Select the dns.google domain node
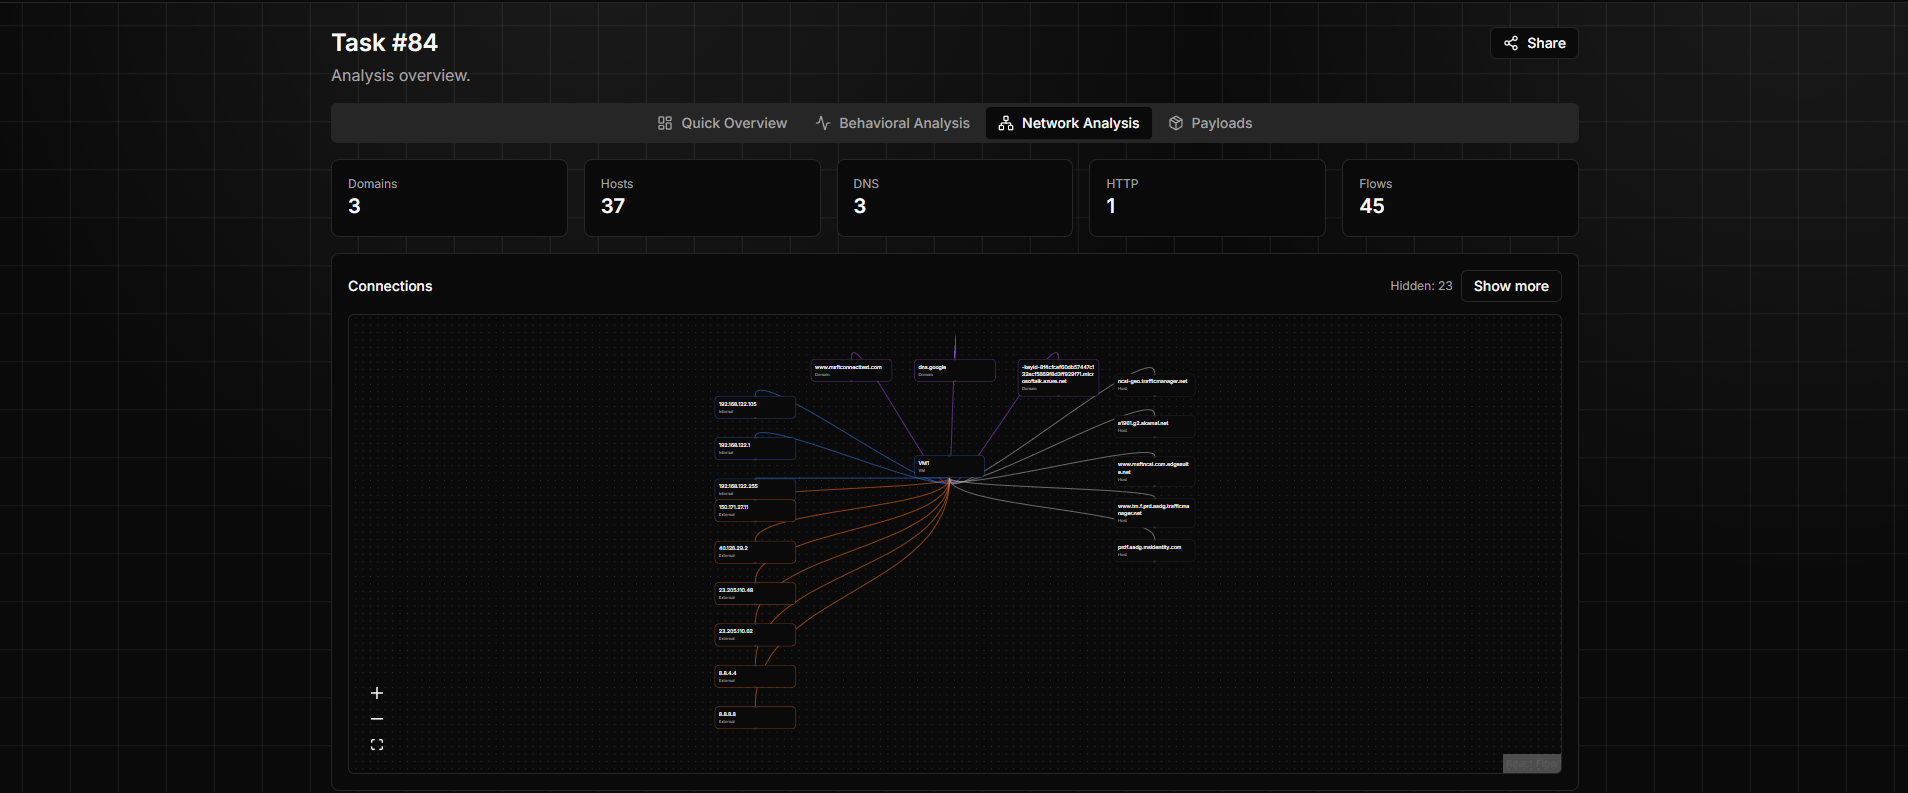 click(x=955, y=370)
